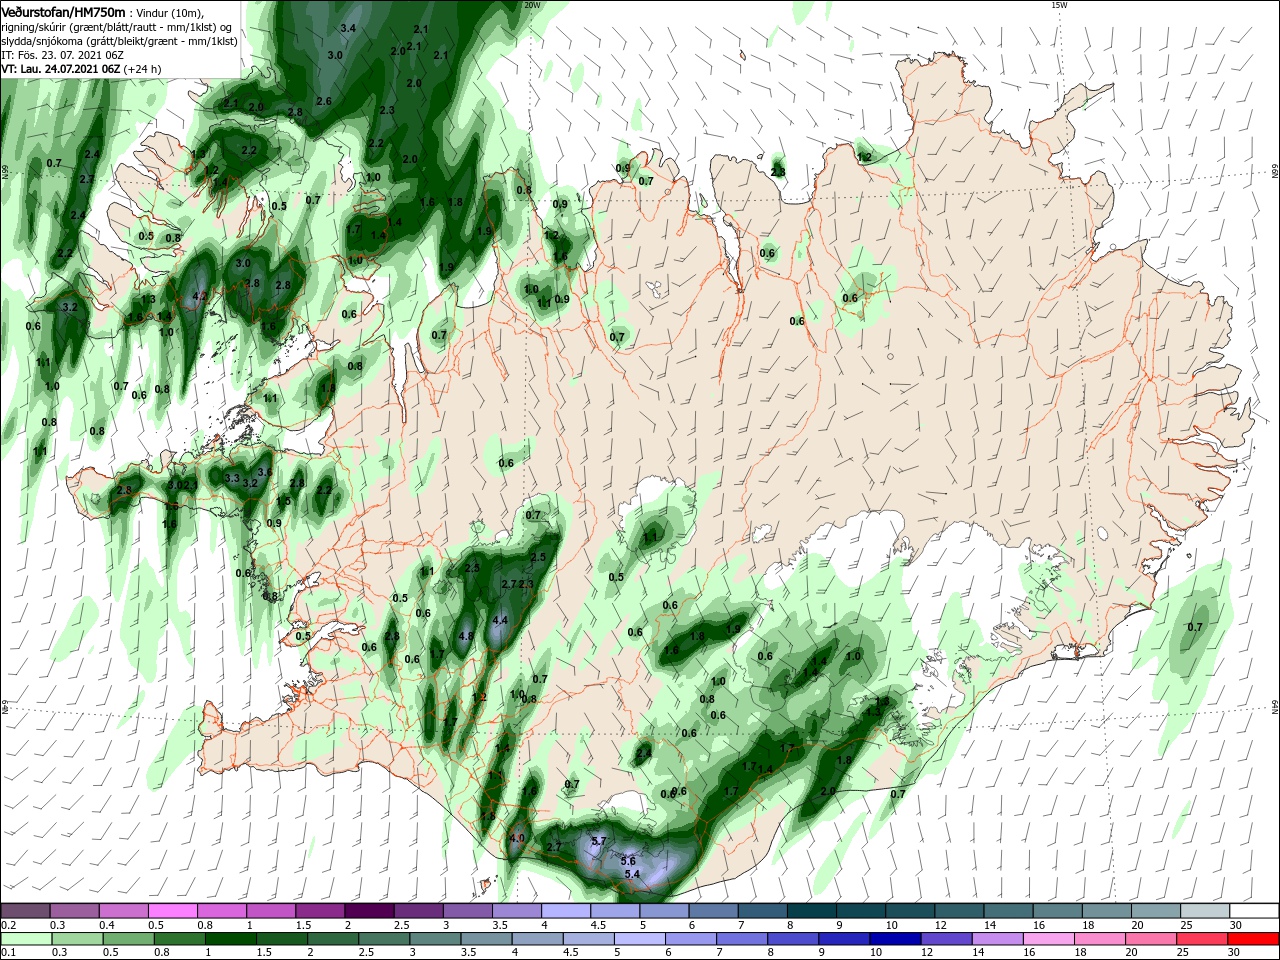Click the darkest green rain swatch labelled 1
Screen dimensions: 1280x960
(x=230, y=939)
